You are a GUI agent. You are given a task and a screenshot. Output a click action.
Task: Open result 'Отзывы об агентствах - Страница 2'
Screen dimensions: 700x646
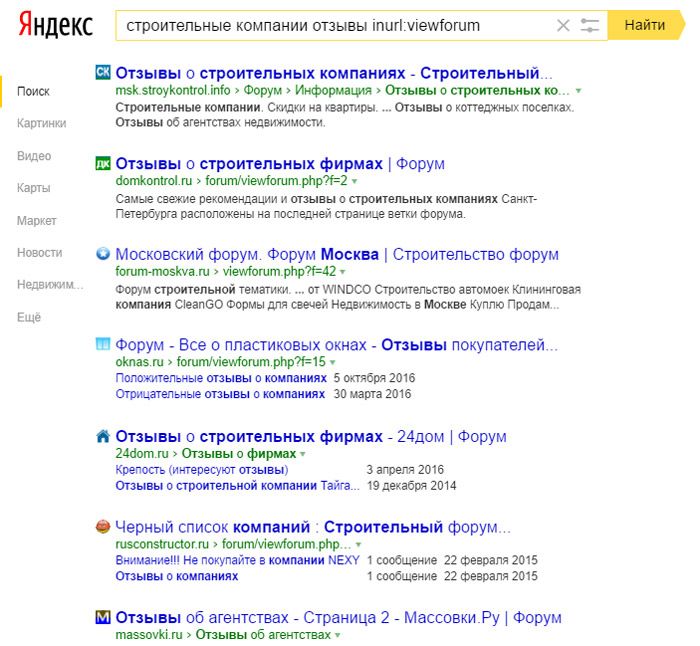(x=338, y=618)
